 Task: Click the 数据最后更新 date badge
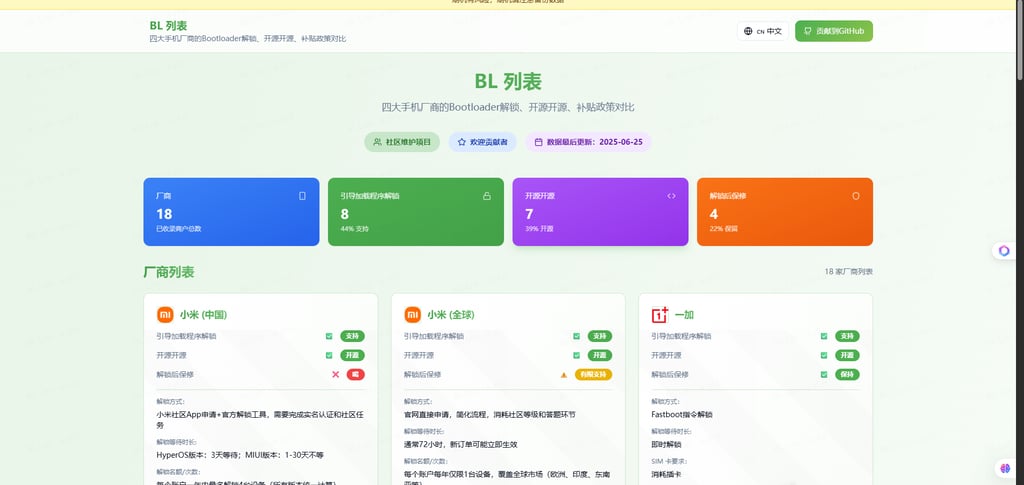pos(588,142)
